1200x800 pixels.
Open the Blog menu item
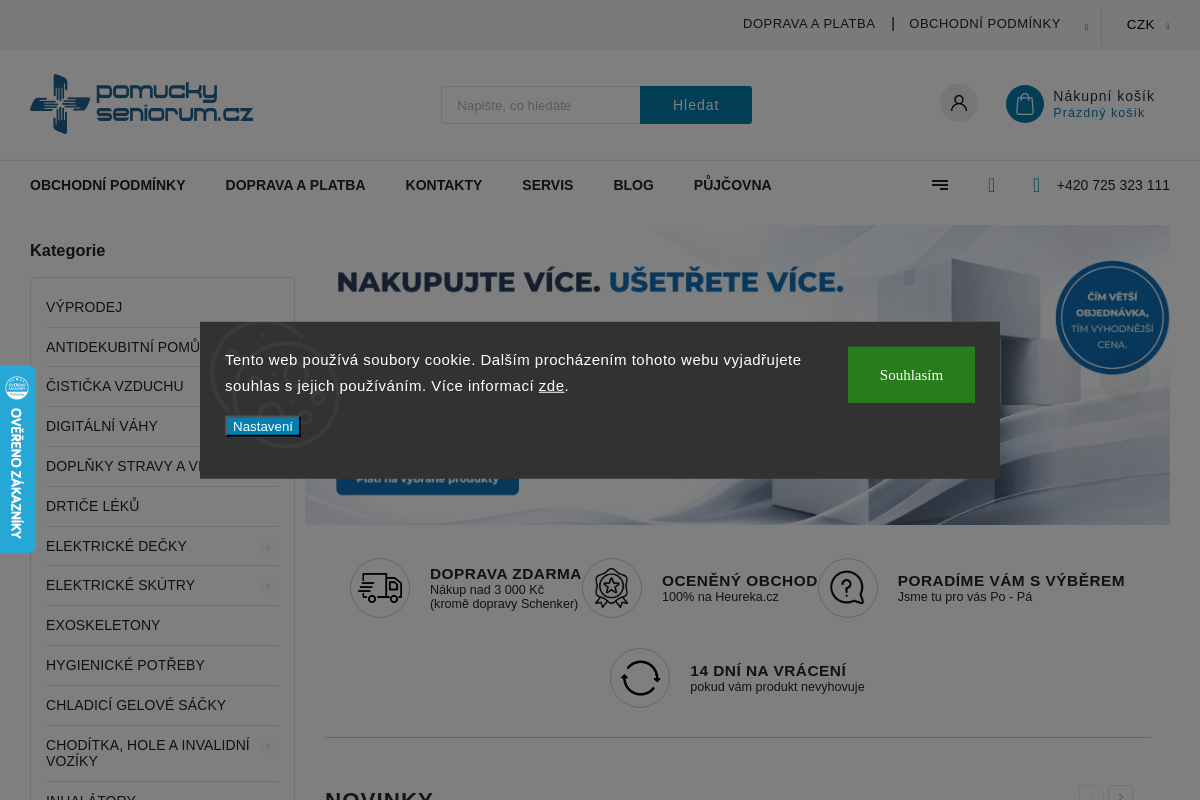click(x=633, y=185)
